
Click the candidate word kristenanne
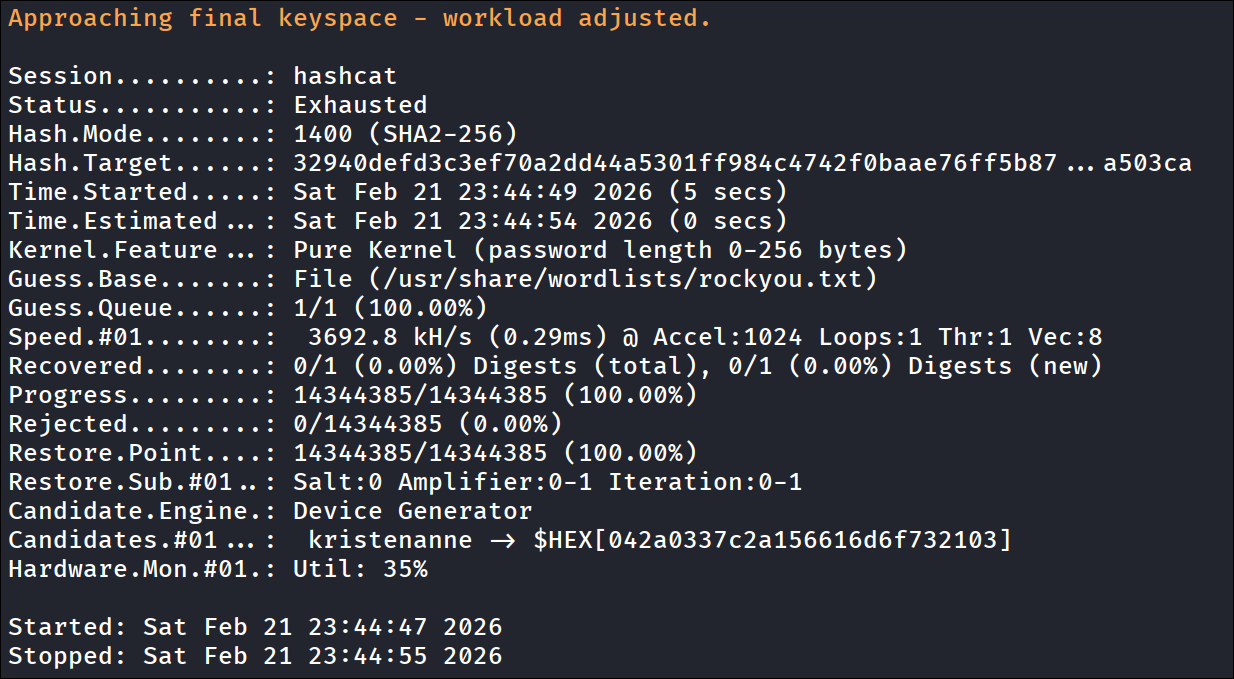[390, 540]
